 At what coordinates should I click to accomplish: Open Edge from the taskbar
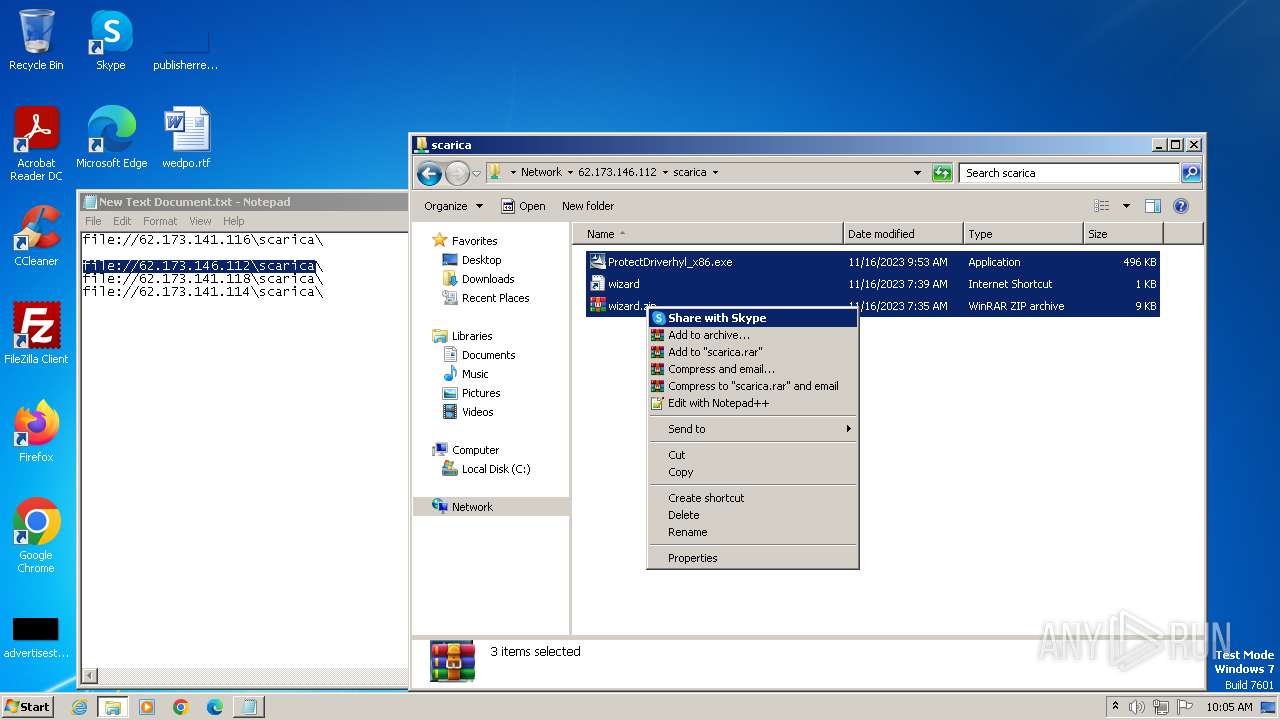[x=215, y=707]
